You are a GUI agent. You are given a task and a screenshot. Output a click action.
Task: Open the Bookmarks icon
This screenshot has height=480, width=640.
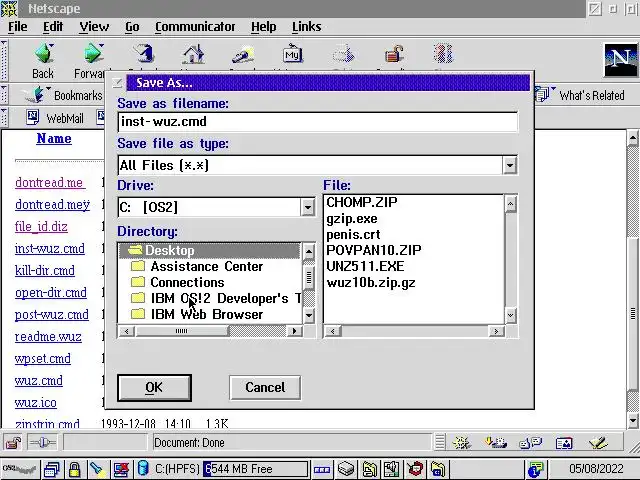[37, 95]
